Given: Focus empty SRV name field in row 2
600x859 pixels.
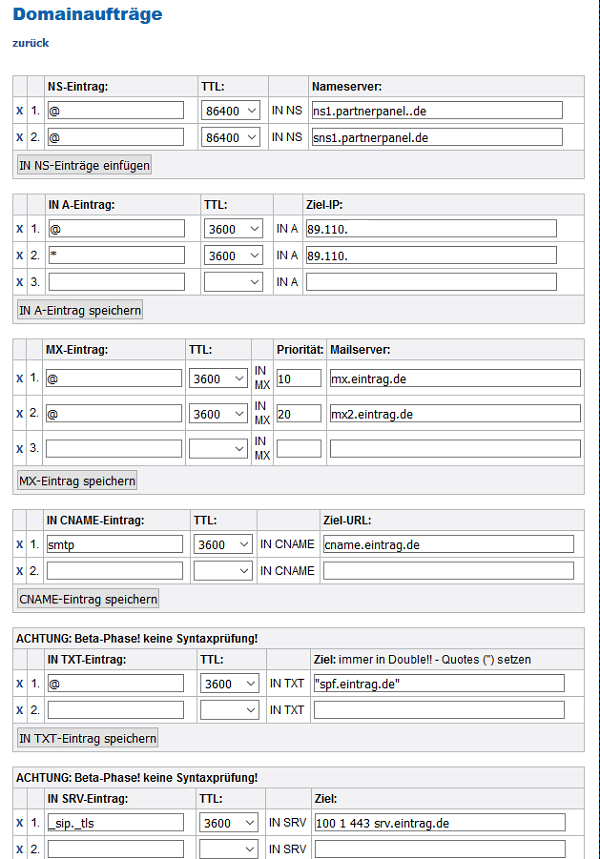Looking at the screenshot, I should [116, 850].
